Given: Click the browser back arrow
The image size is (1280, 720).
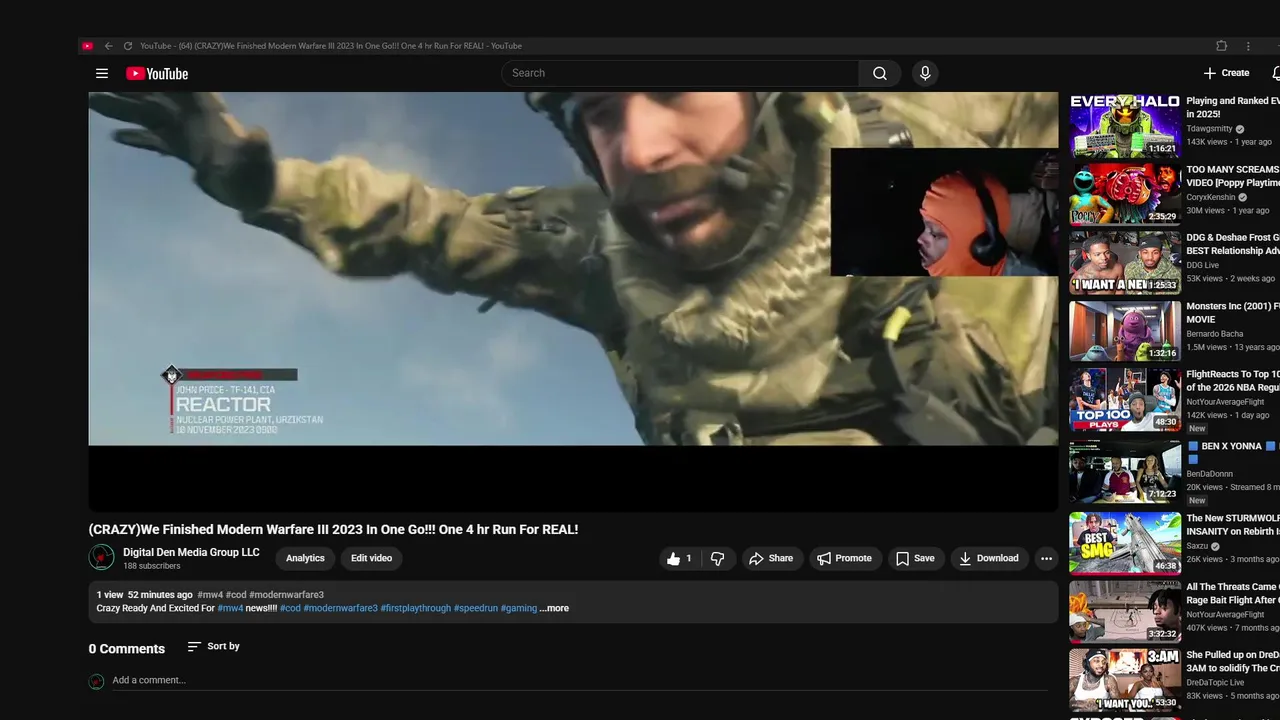Looking at the screenshot, I should click(108, 46).
